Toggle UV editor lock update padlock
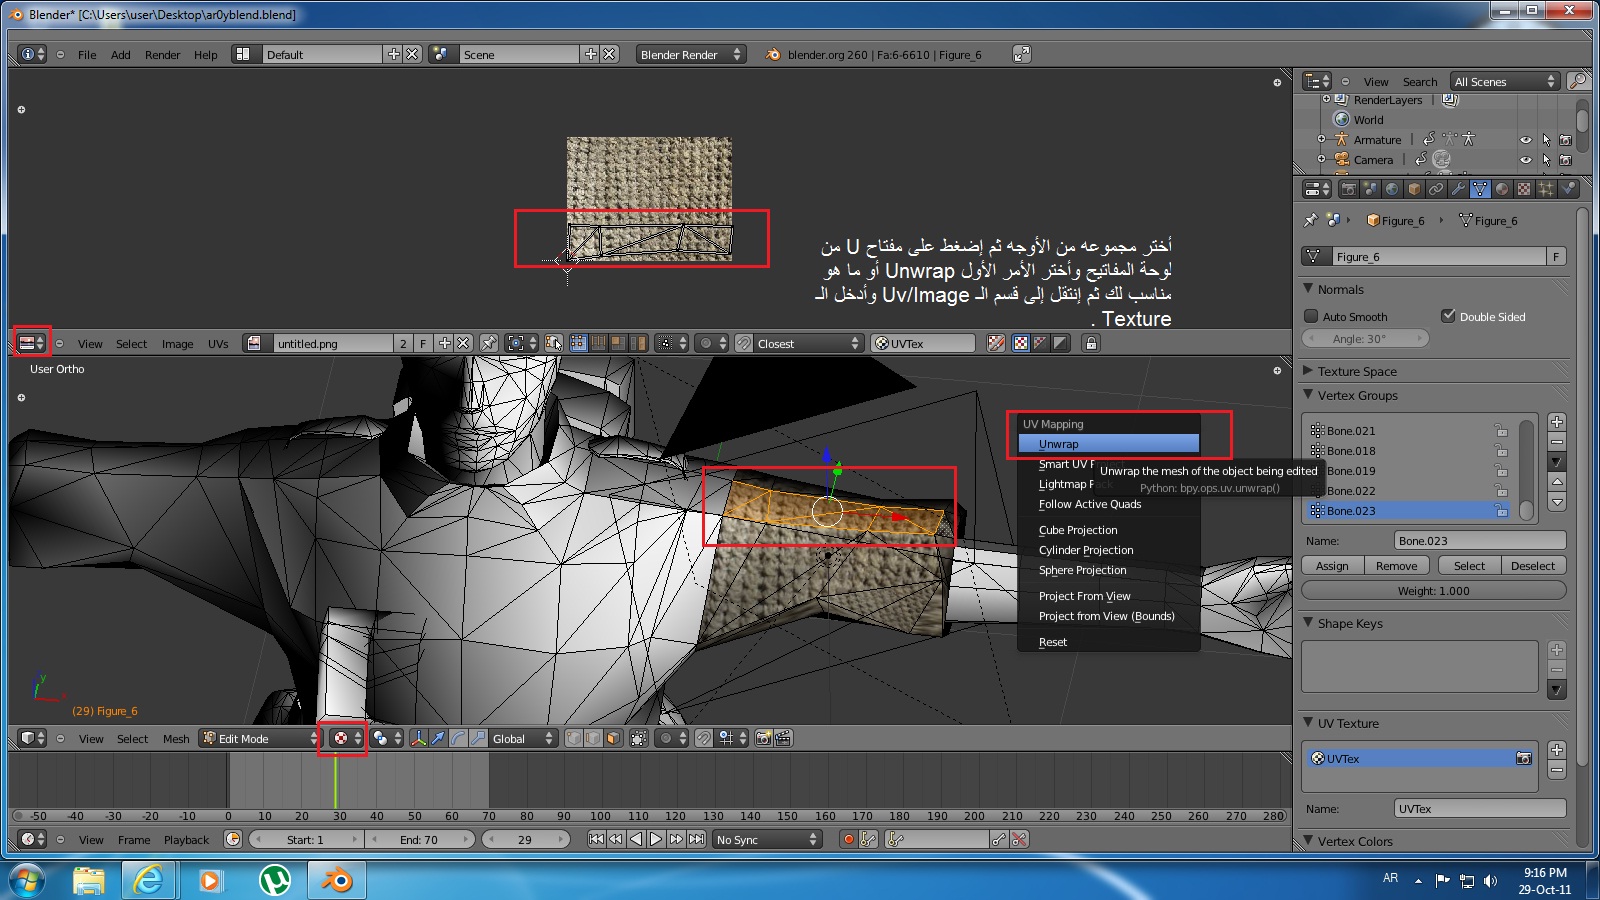This screenshot has height=900, width=1600. click(1091, 343)
